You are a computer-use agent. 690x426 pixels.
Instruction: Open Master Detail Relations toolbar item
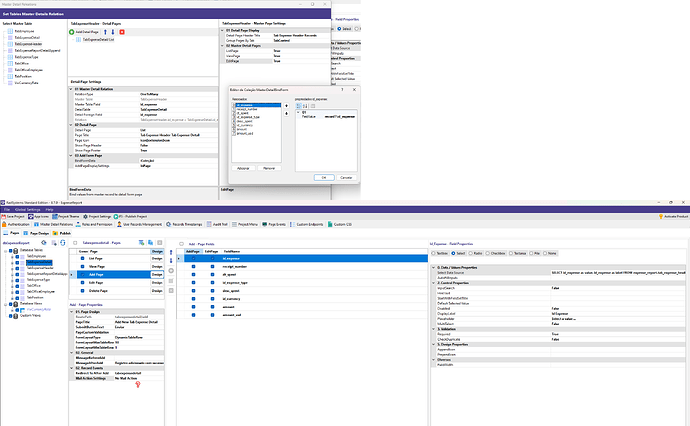tap(53, 224)
